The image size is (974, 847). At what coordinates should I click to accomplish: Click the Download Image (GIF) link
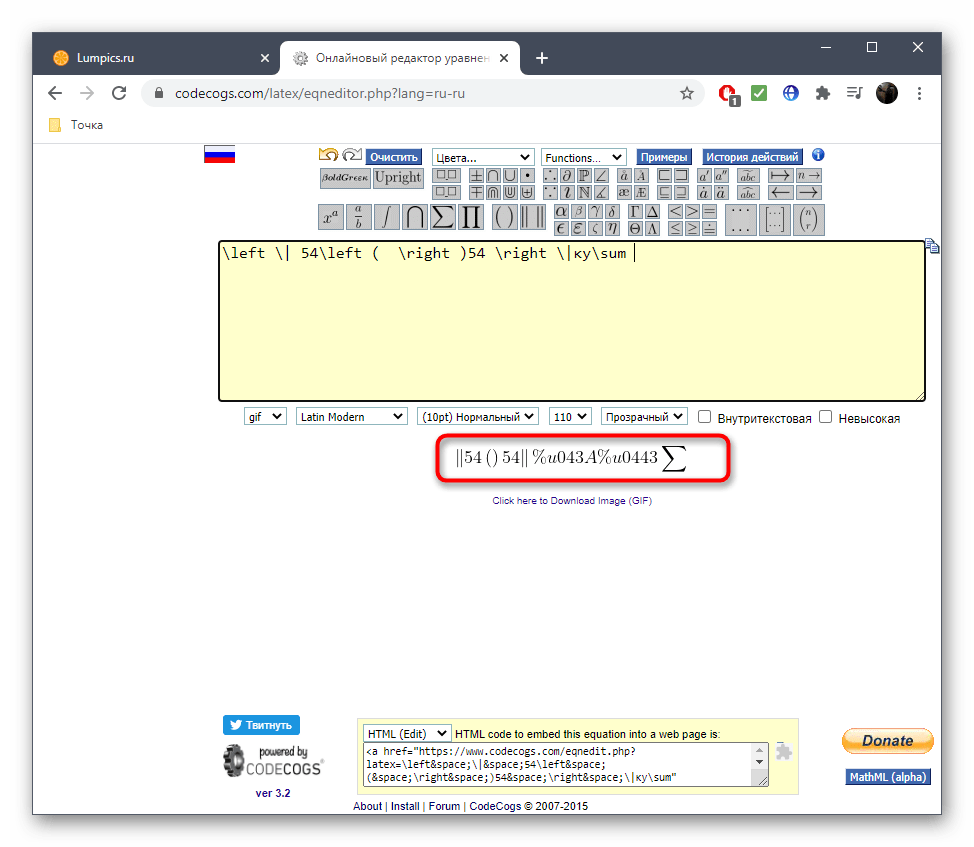pos(572,501)
